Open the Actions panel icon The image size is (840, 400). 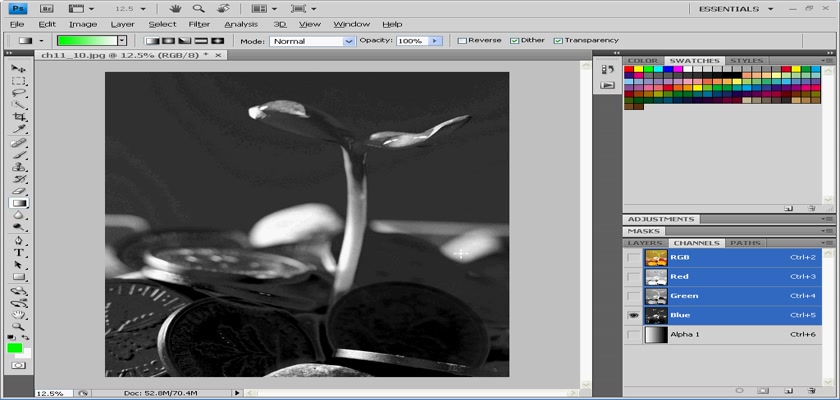click(x=607, y=85)
